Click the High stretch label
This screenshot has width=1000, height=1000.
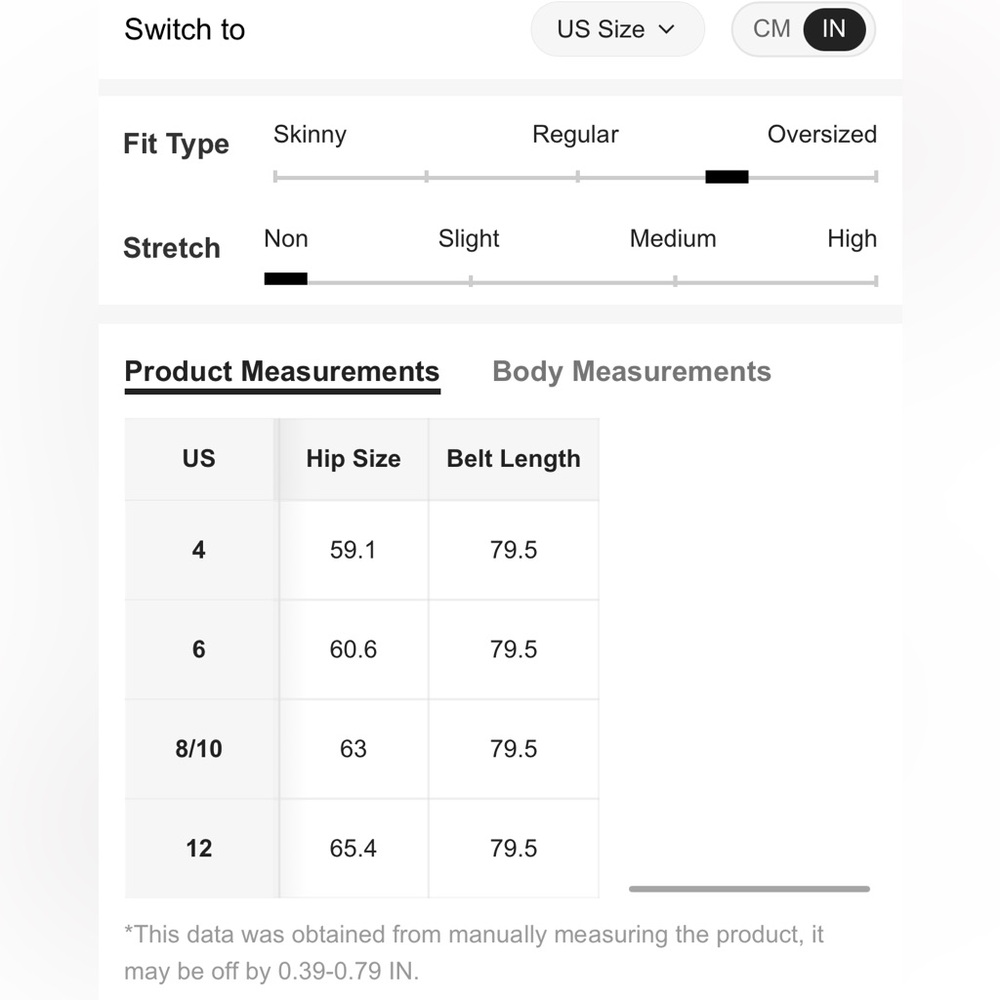pos(851,239)
